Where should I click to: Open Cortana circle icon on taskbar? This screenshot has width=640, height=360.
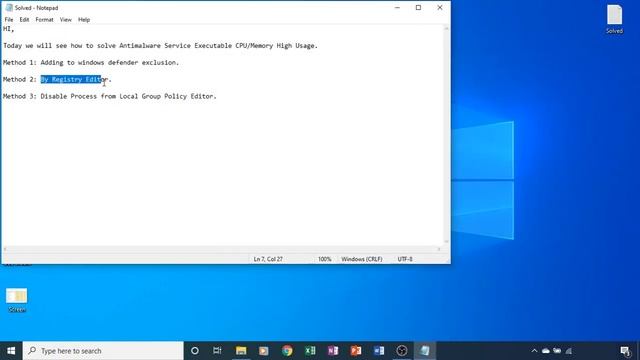(x=195, y=351)
